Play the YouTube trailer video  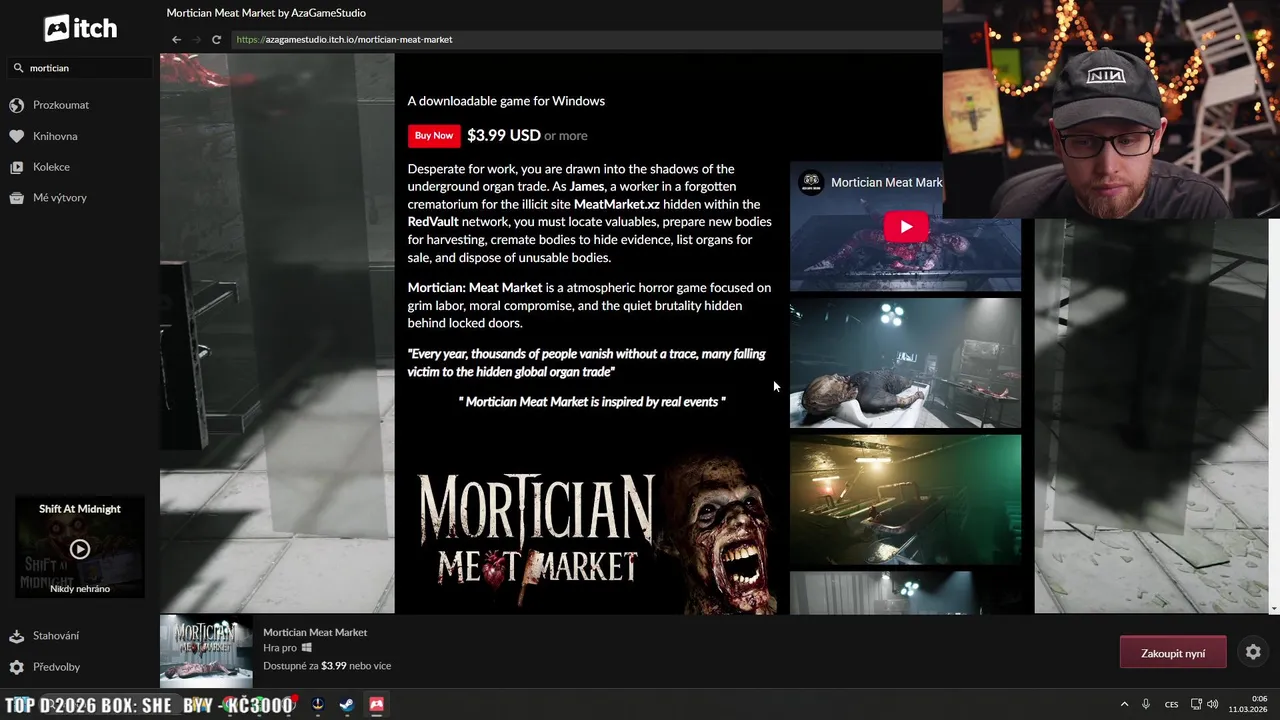[x=905, y=227]
